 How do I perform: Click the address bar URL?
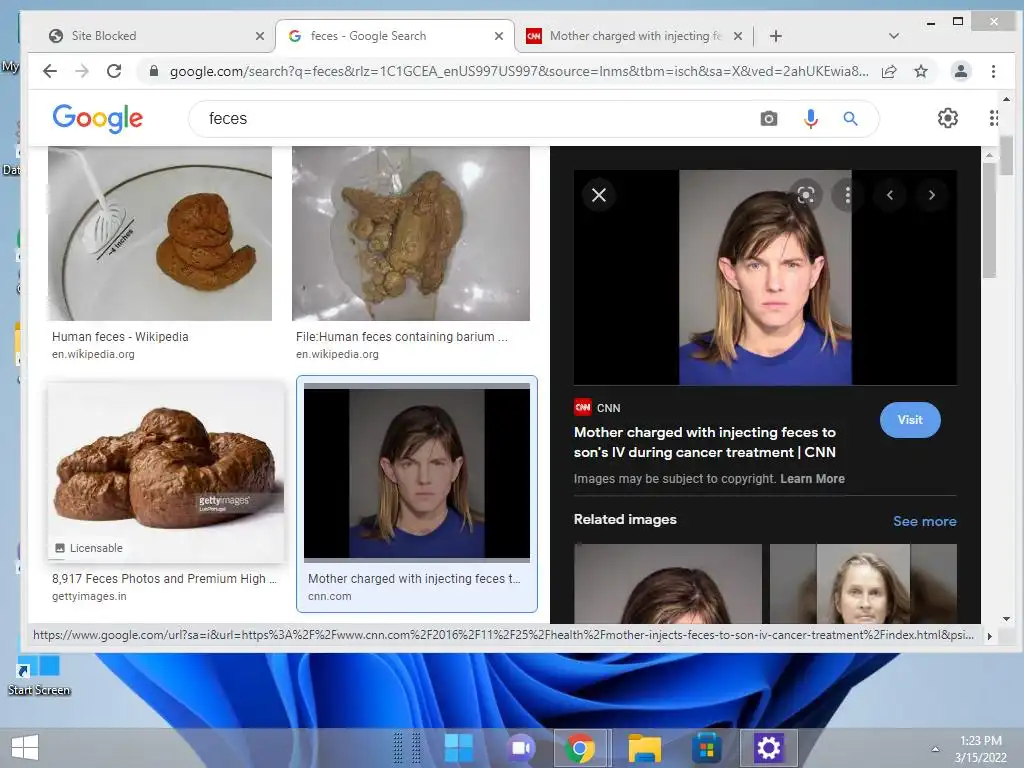click(x=519, y=71)
